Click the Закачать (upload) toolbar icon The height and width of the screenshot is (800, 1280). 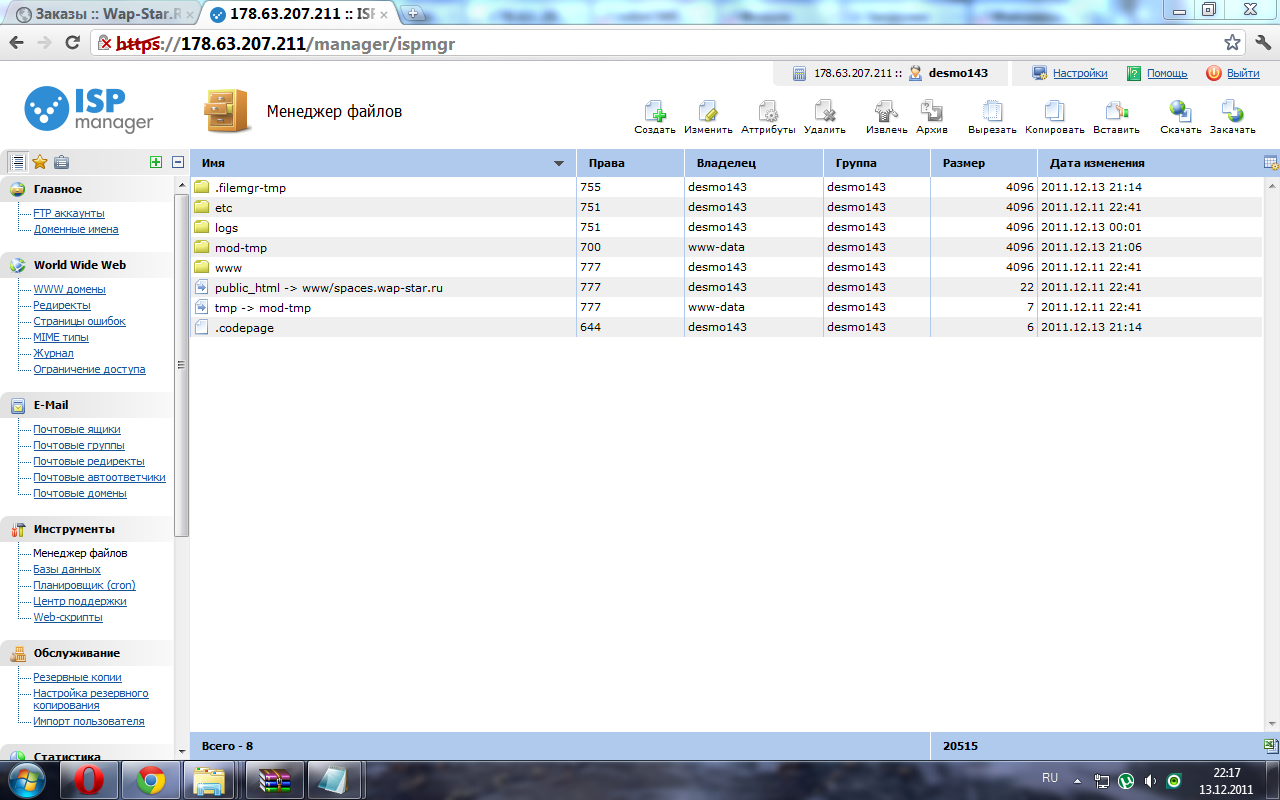(x=1232, y=112)
